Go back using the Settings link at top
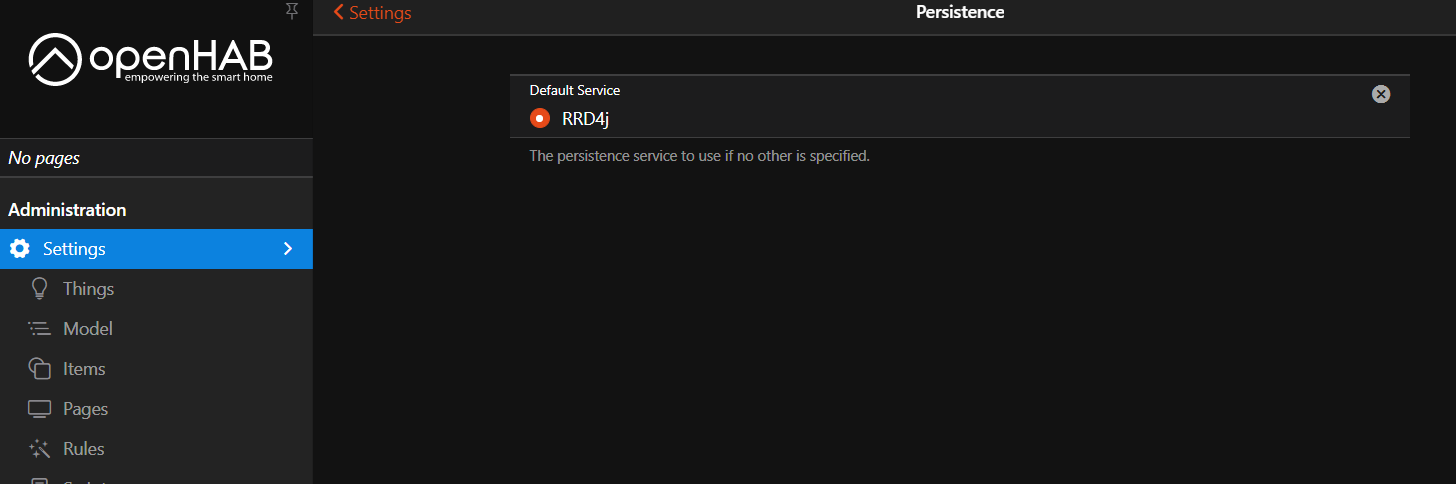This screenshot has height=484, width=1456. [372, 13]
